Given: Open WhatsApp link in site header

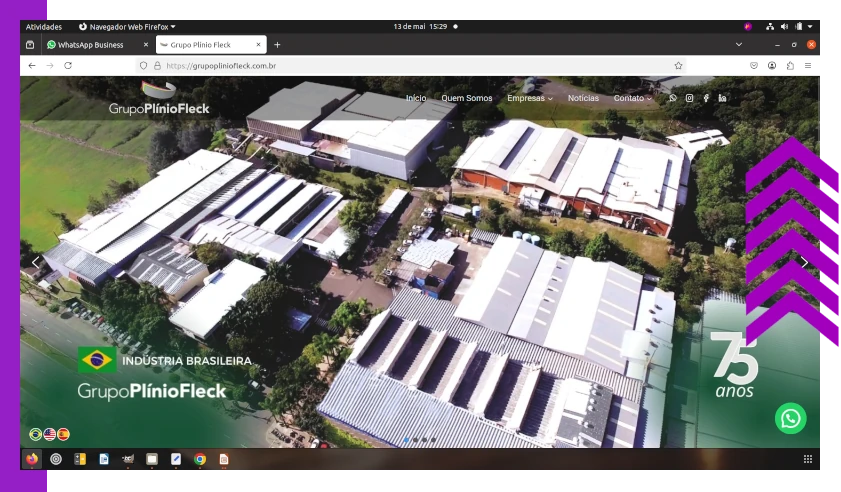Looking at the screenshot, I should tap(673, 98).
